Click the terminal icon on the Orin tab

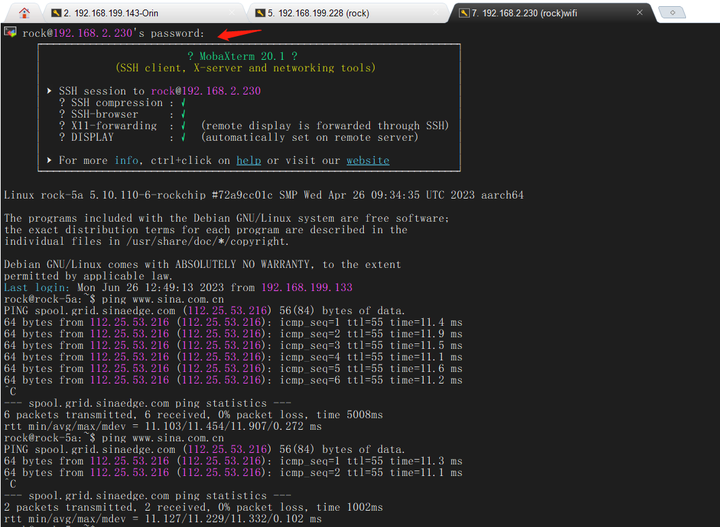[x=56, y=13]
